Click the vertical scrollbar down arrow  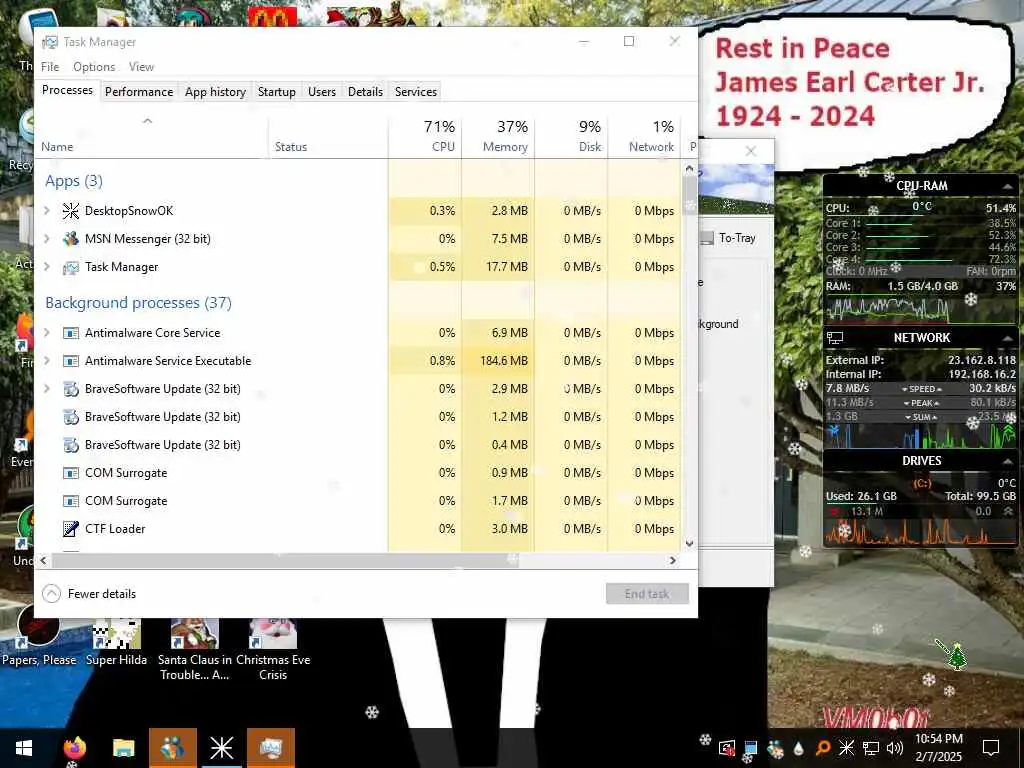pyautogui.click(x=689, y=543)
